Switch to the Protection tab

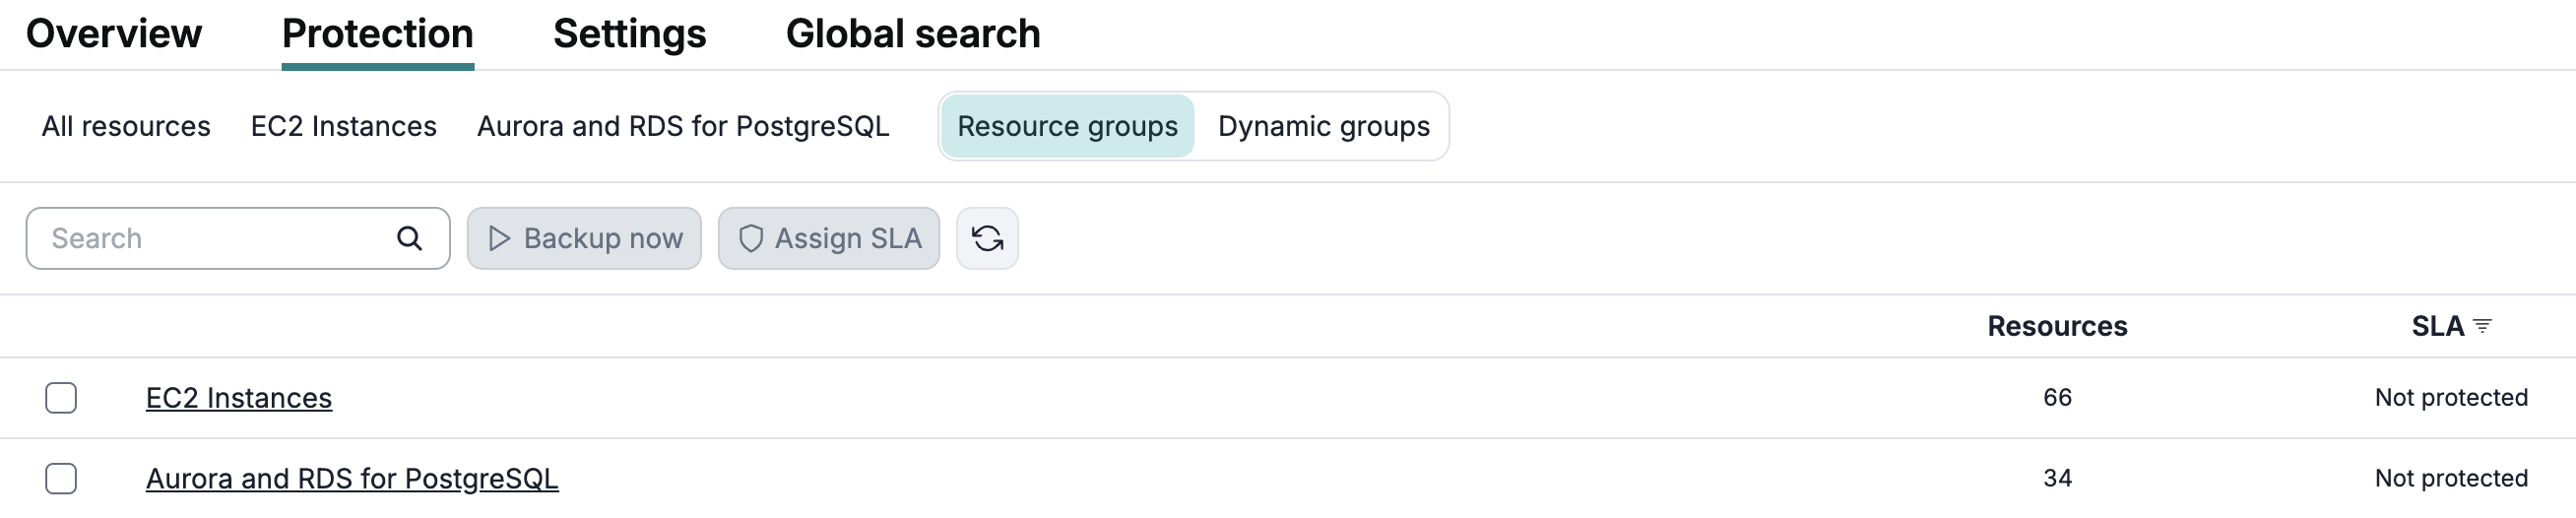[x=378, y=34]
